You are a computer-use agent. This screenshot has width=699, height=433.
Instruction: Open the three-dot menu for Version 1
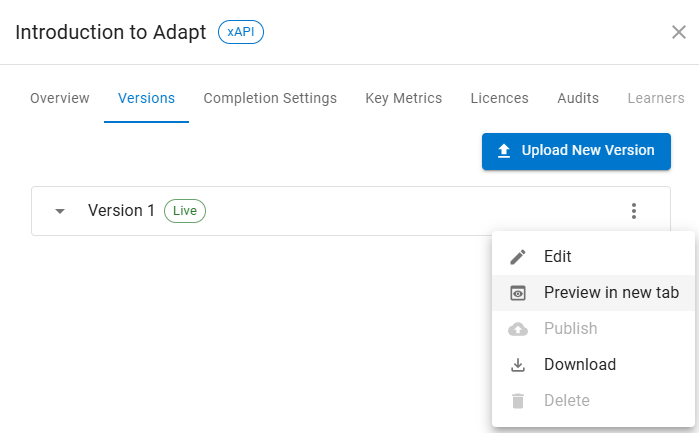pyautogui.click(x=633, y=211)
